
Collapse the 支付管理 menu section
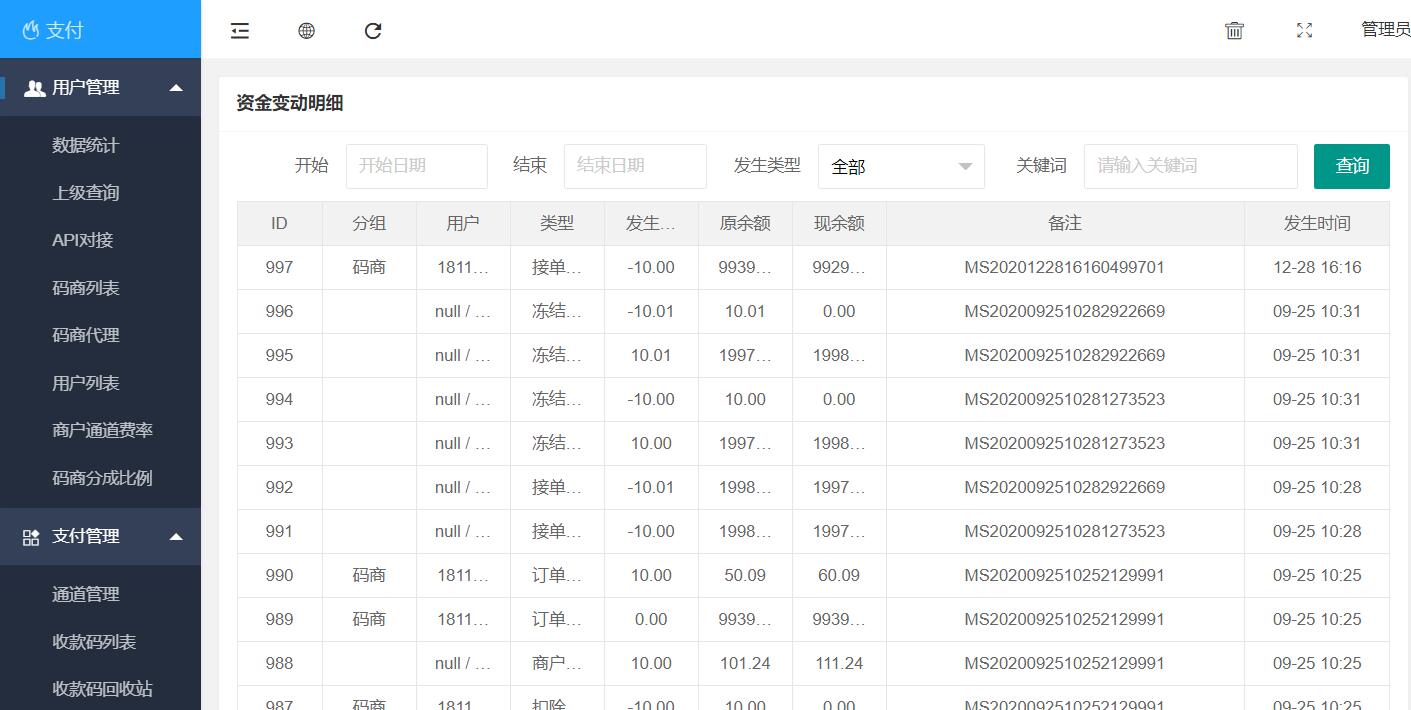[176, 537]
